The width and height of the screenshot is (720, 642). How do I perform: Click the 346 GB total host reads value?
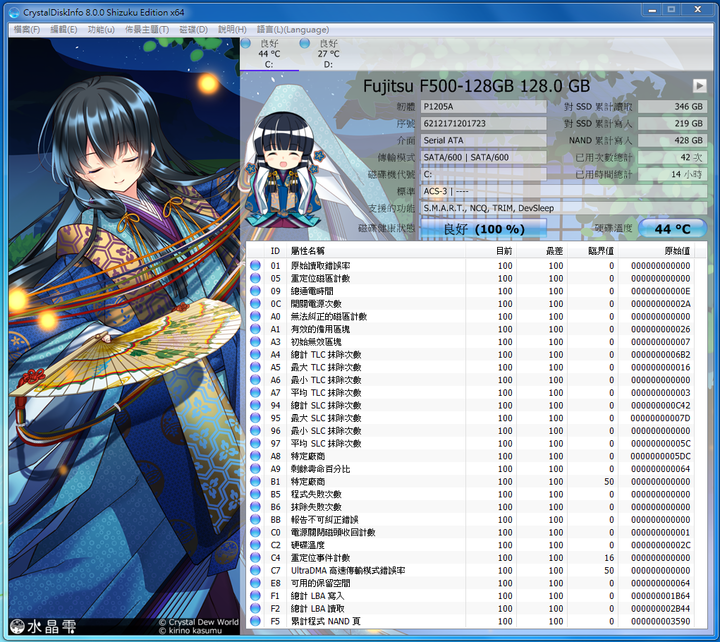point(672,107)
